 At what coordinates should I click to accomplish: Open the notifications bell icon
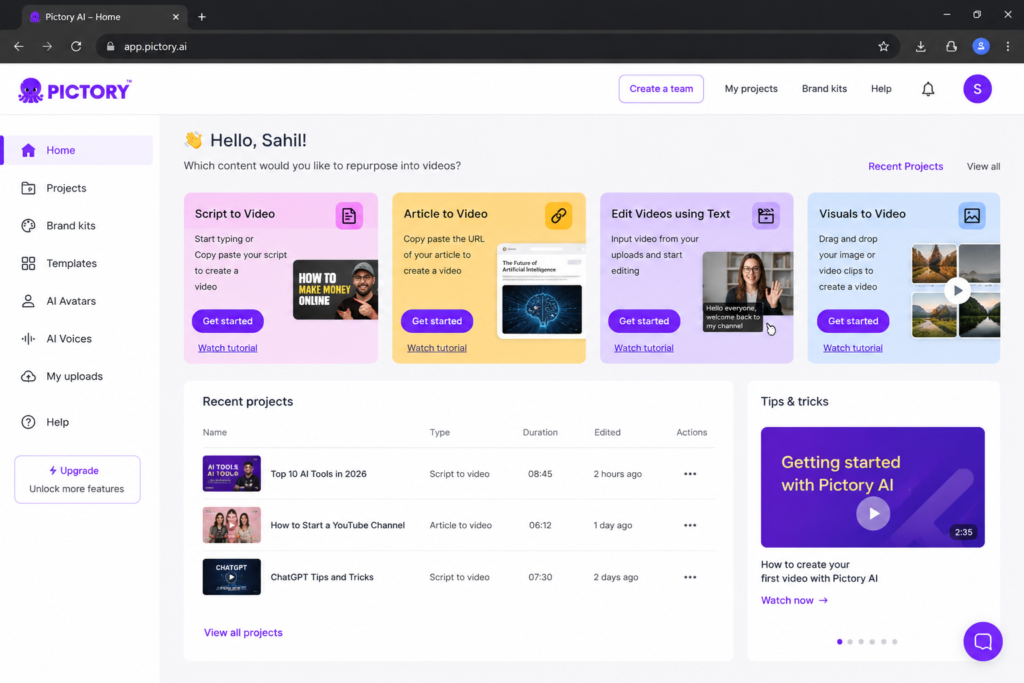[928, 89]
